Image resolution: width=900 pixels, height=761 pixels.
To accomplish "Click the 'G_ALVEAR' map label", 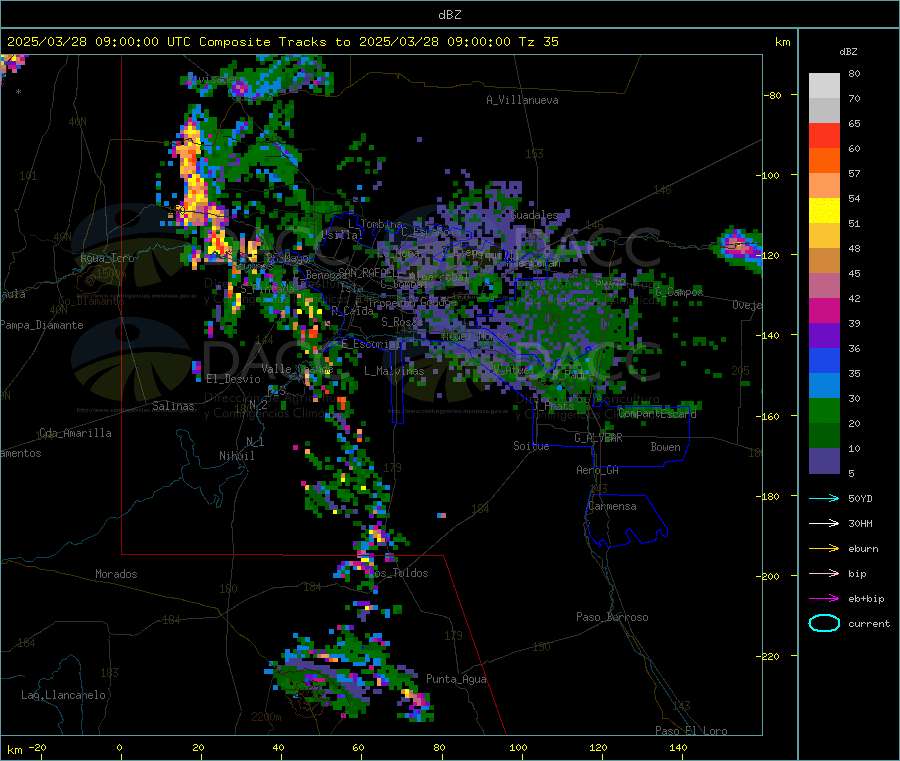I will [x=598, y=438].
